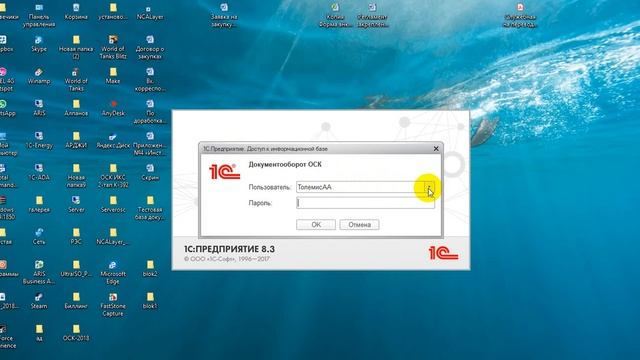This screenshot has width=640, height=360.
Task: Select the UltraISO_P folder
Action: tap(76, 269)
